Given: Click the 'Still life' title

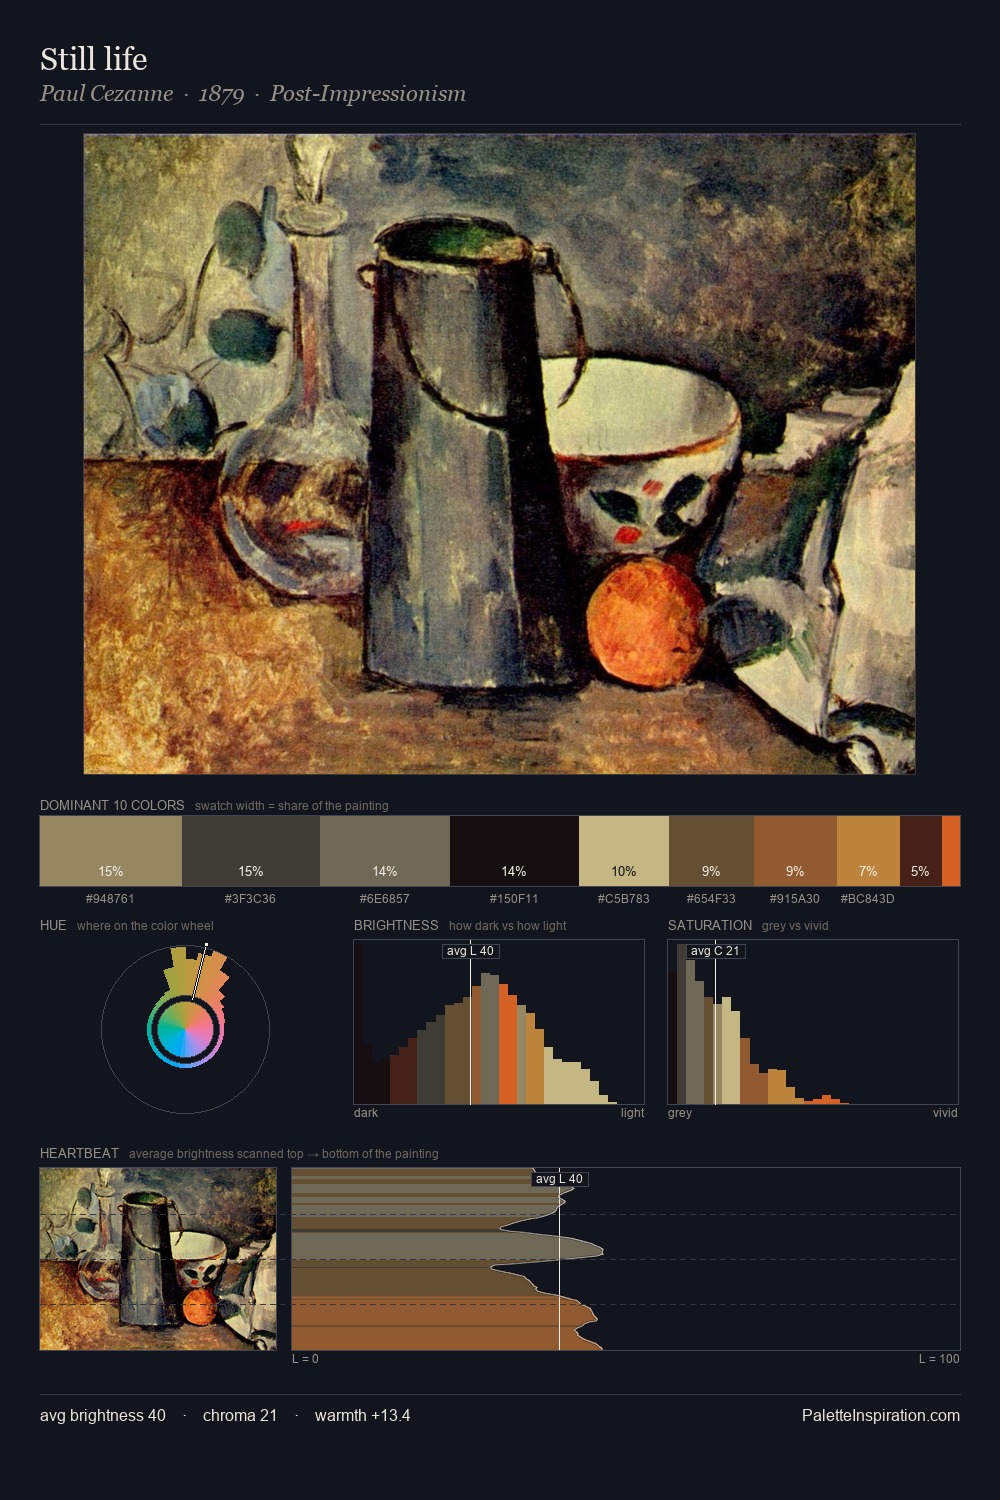Looking at the screenshot, I should point(94,59).
